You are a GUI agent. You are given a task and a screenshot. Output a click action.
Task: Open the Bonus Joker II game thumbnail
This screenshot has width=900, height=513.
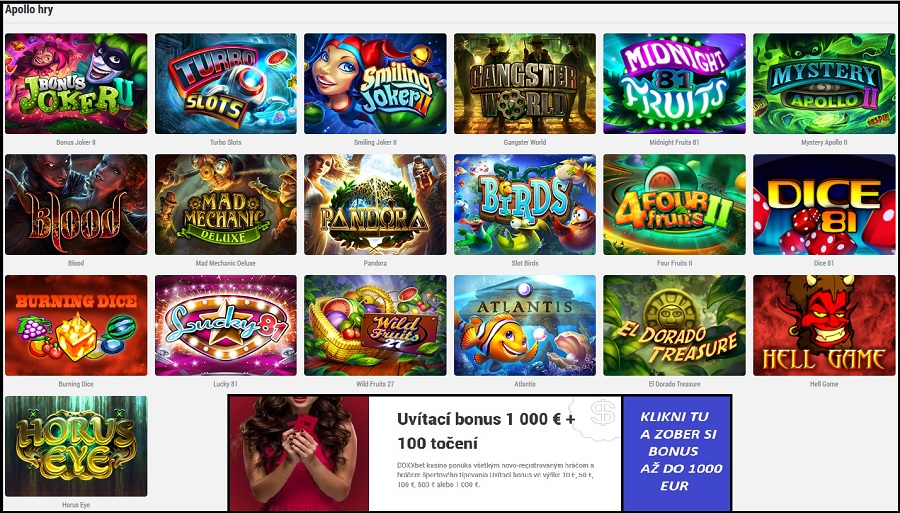[x=76, y=83]
